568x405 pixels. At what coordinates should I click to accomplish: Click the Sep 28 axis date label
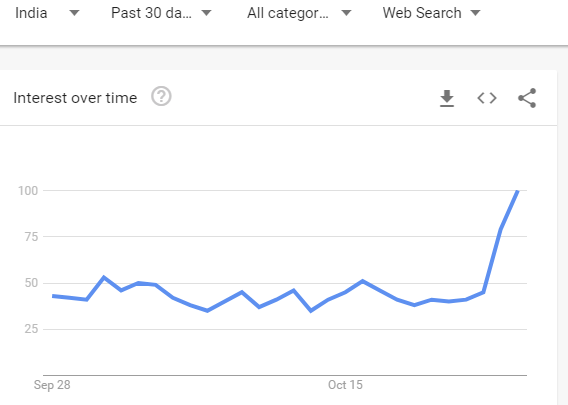[52, 385]
